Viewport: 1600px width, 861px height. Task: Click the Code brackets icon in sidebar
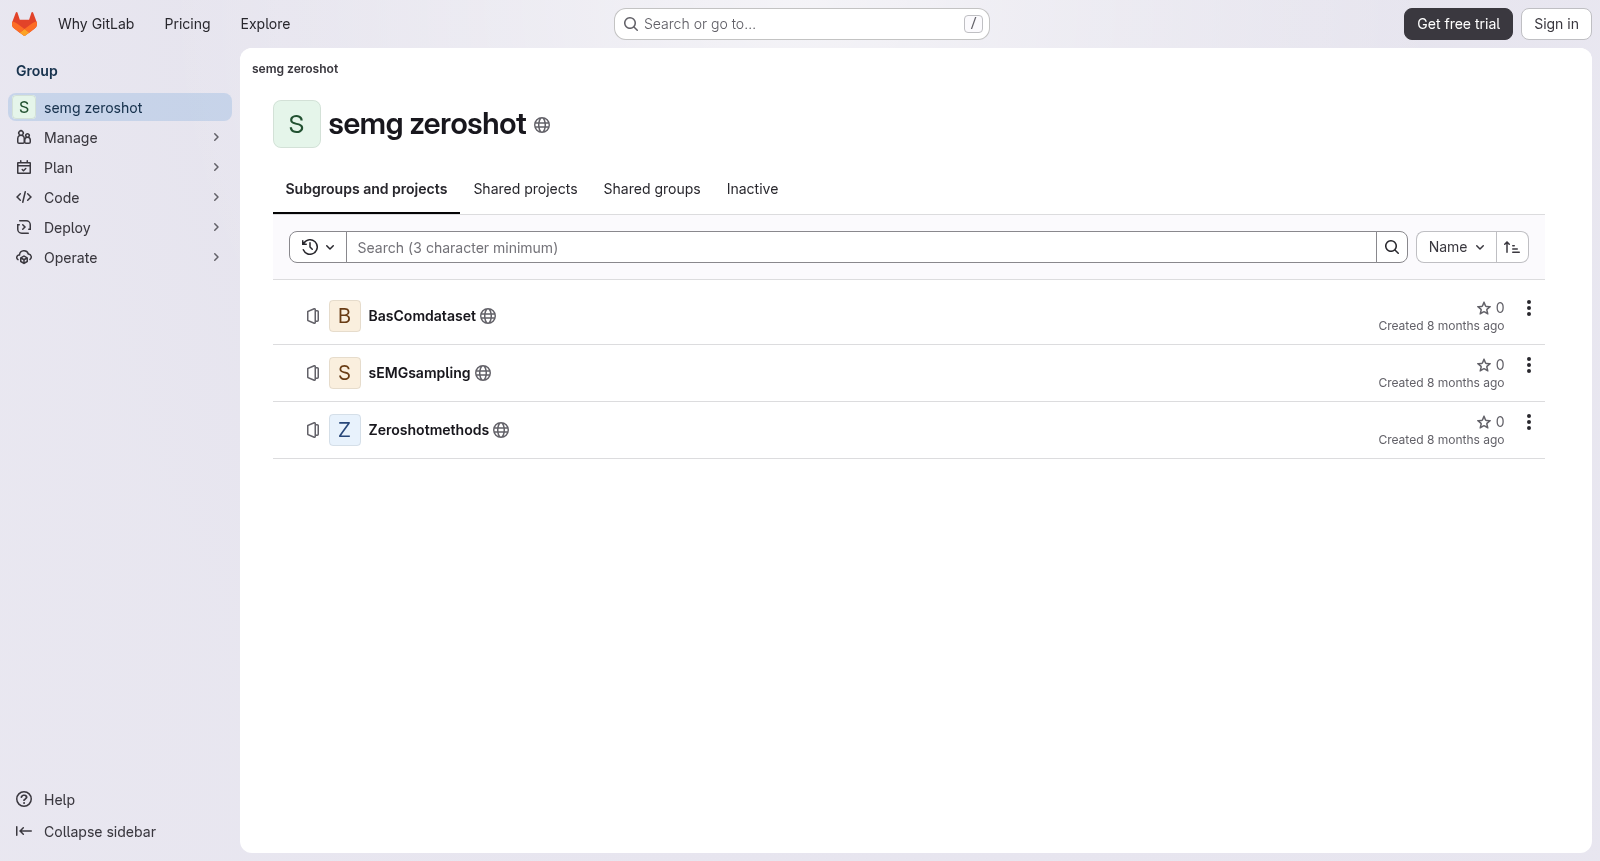(24, 198)
